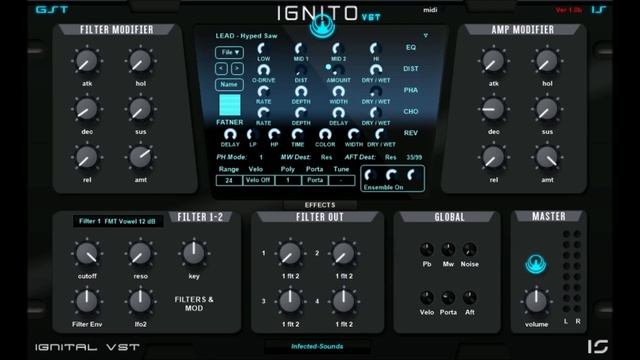This screenshot has width=640, height=360.
Task: Open the Poly value box
Action: tap(288, 180)
